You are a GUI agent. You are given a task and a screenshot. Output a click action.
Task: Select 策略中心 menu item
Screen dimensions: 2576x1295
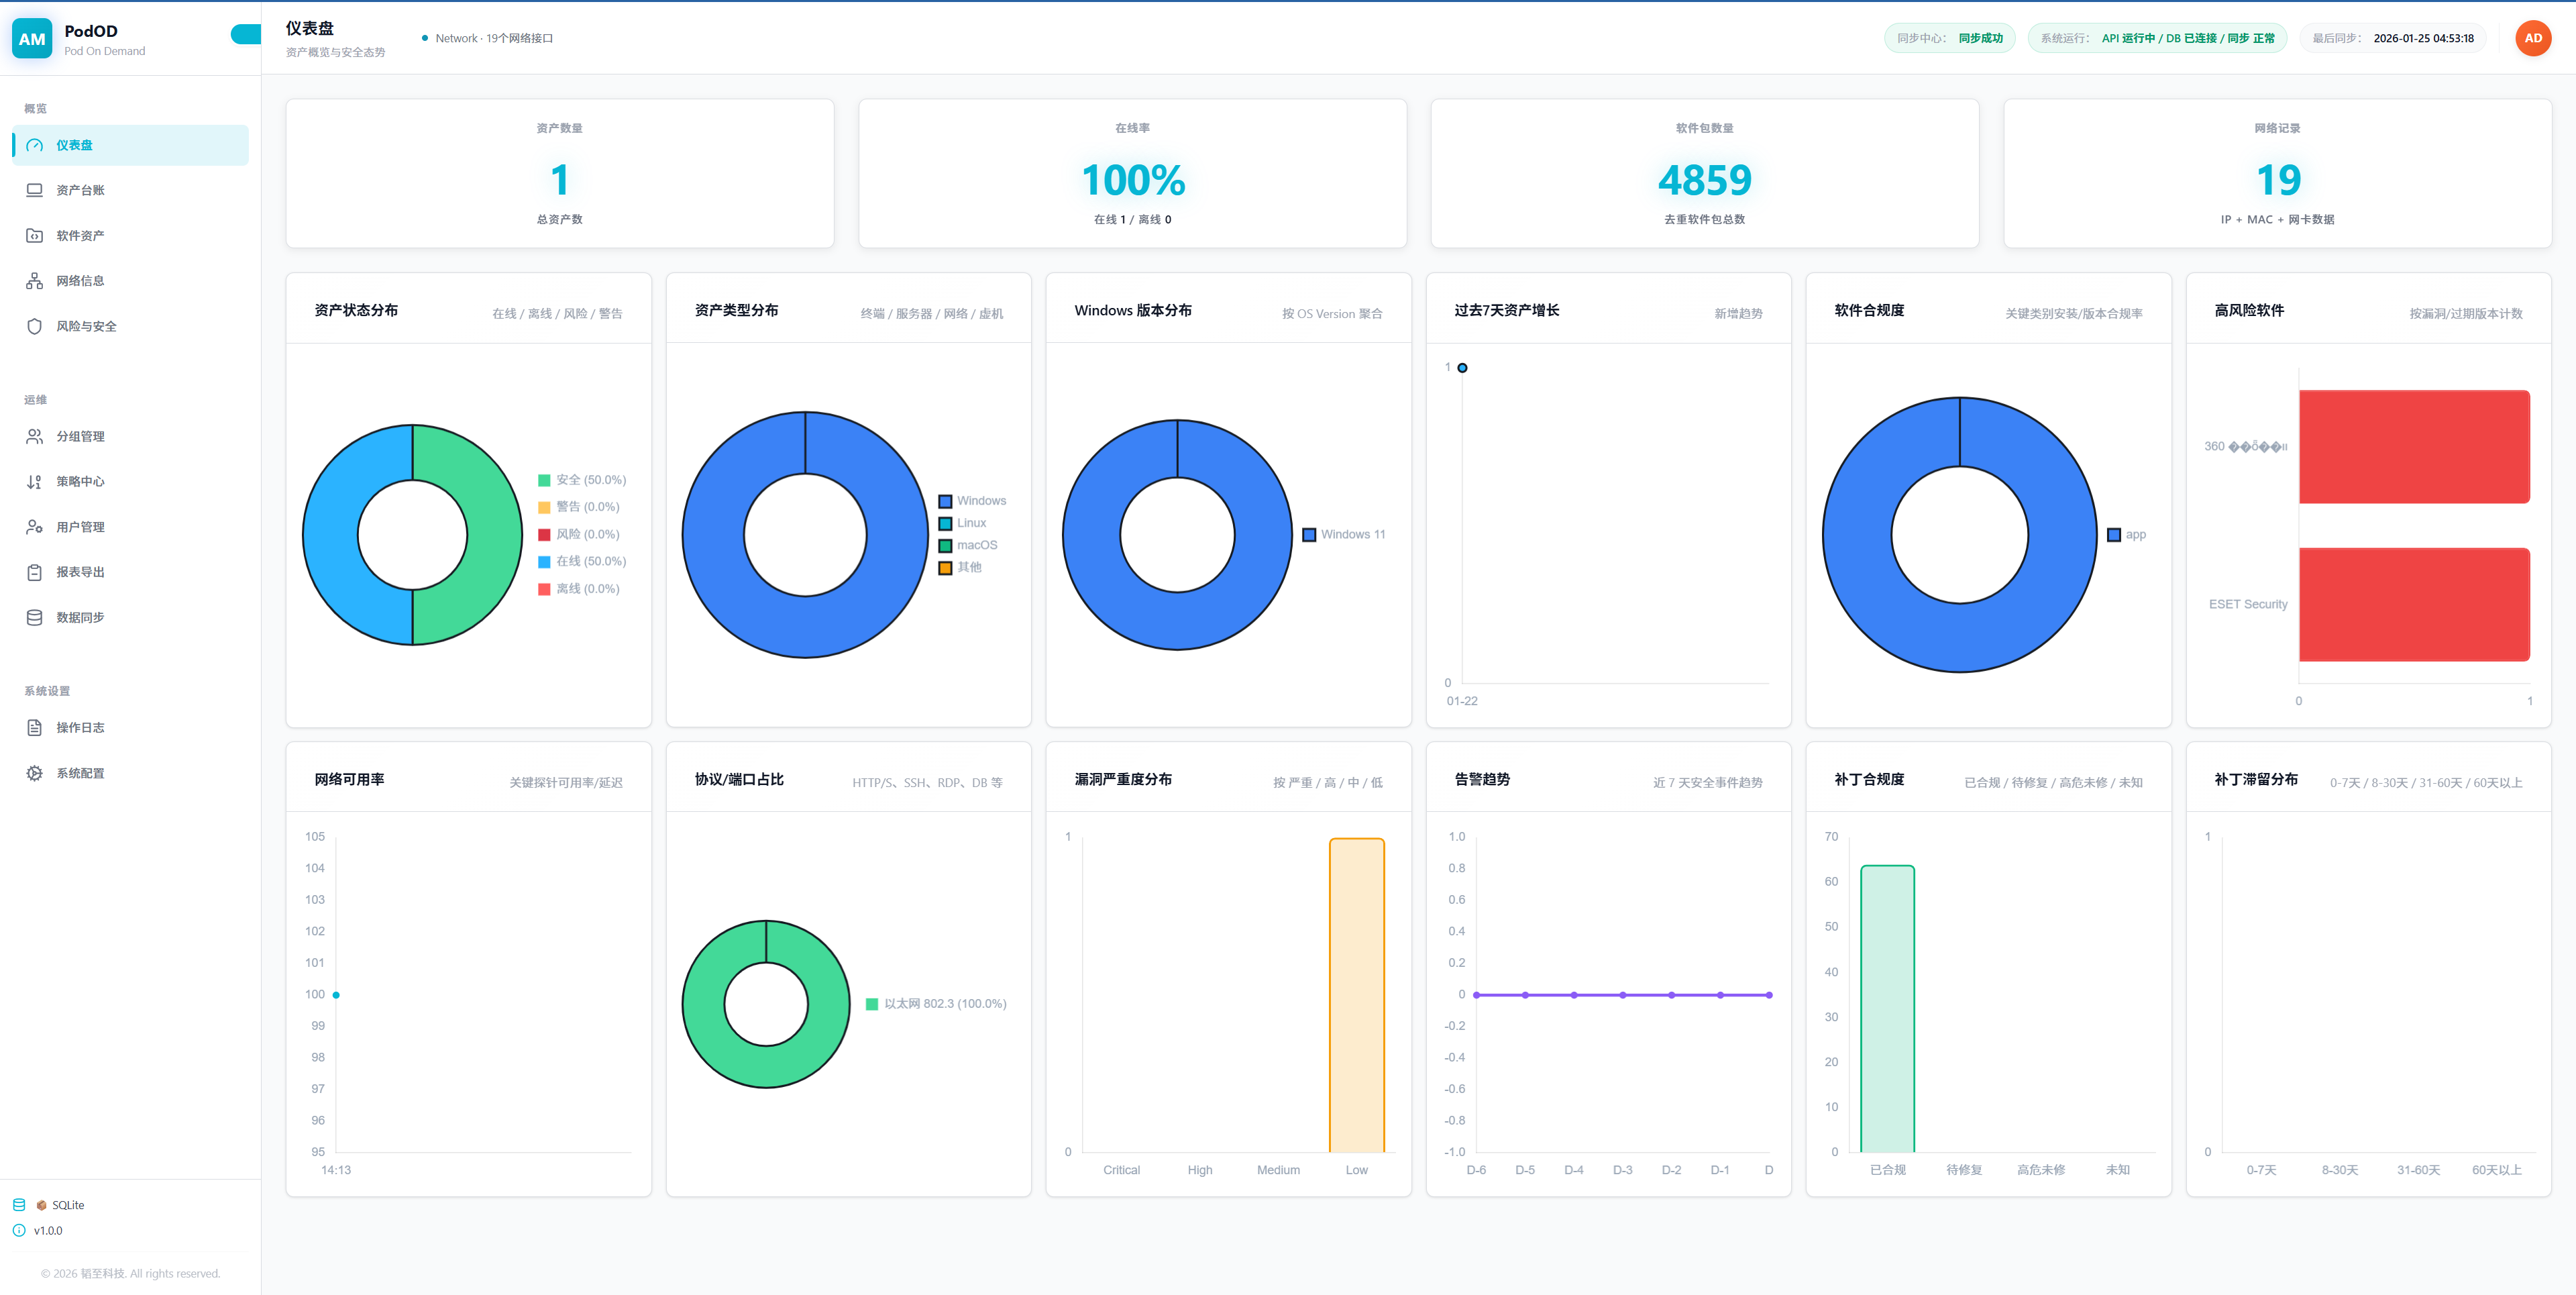pos(80,481)
